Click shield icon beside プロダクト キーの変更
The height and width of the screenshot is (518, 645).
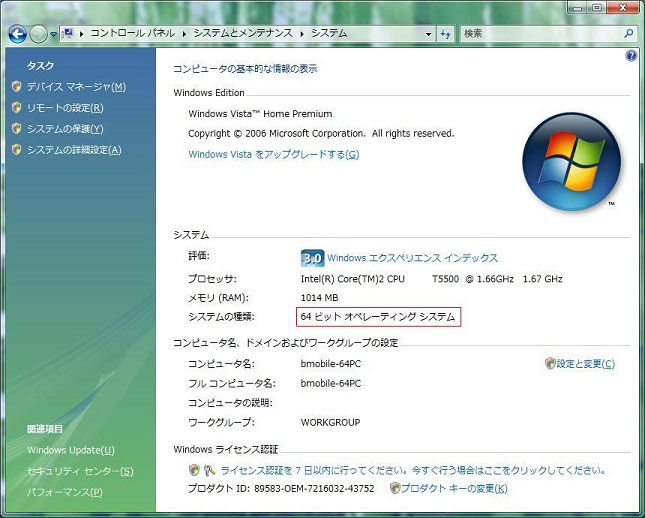395,488
